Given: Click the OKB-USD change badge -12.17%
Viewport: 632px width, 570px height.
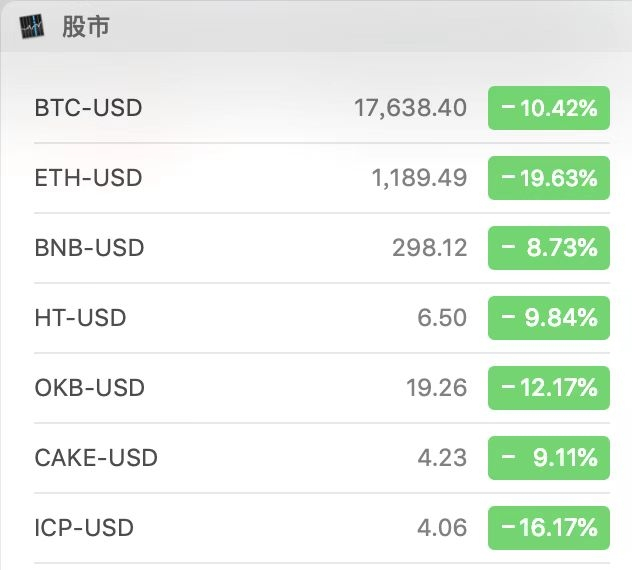Looking at the screenshot, I should click(548, 388).
